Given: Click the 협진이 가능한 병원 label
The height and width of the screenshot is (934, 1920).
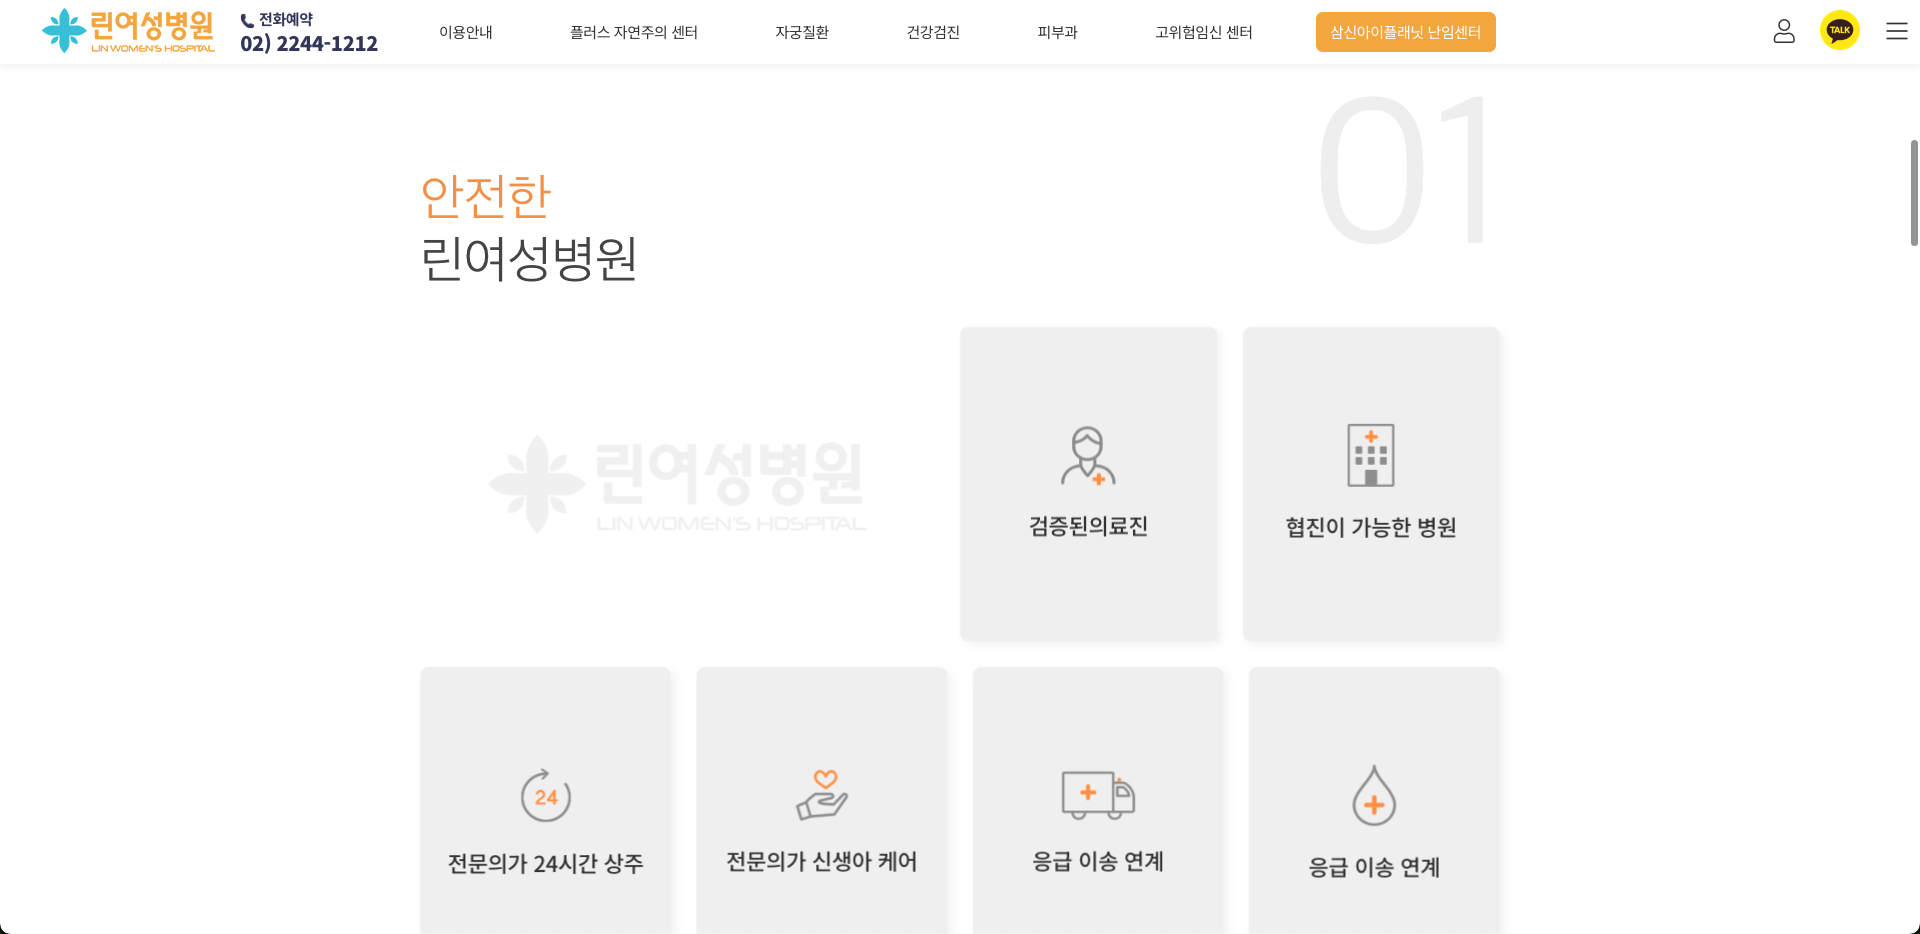Looking at the screenshot, I should [x=1371, y=527].
